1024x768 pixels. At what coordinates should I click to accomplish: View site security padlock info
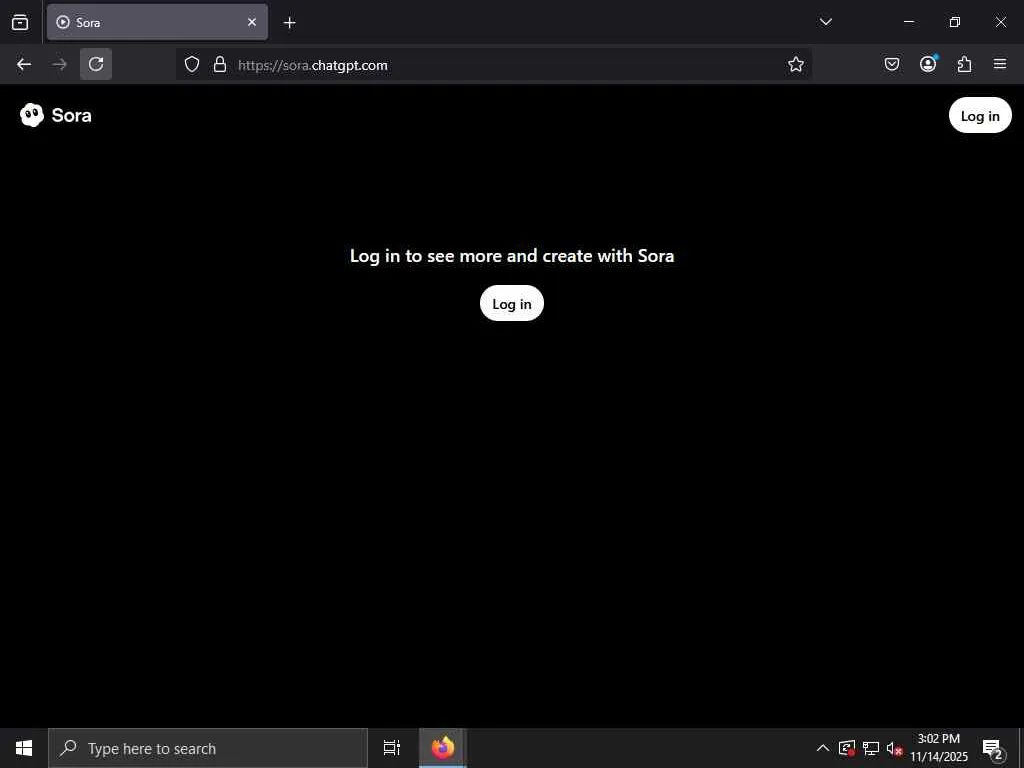pos(220,64)
